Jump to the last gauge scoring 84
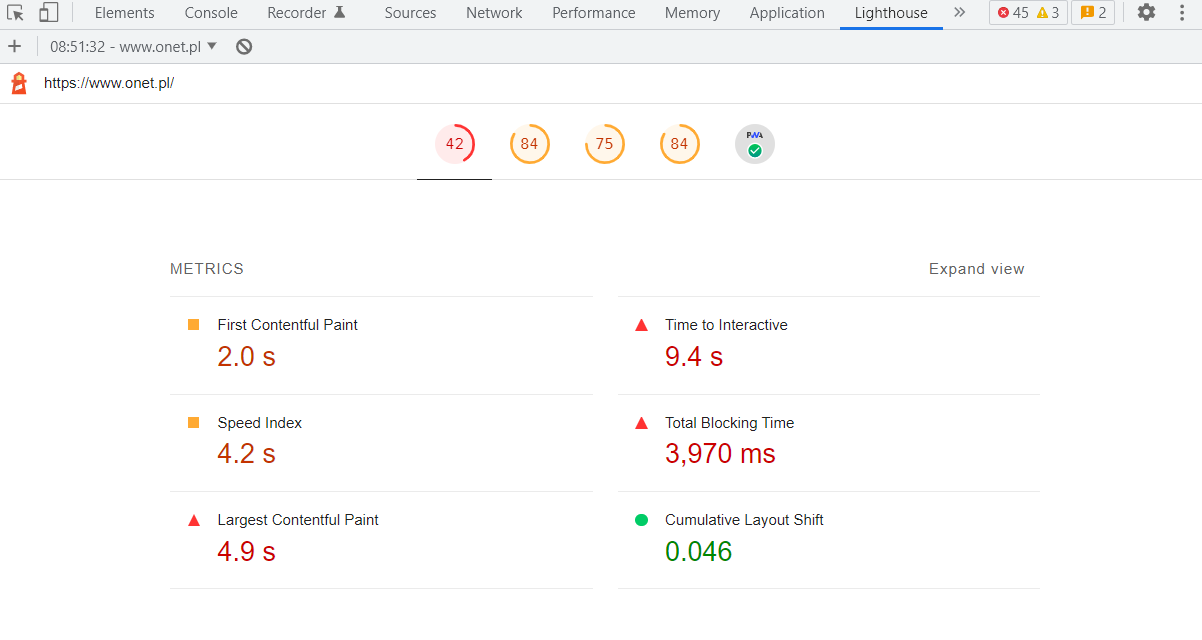The image size is (1202, 640). (679, 144)
